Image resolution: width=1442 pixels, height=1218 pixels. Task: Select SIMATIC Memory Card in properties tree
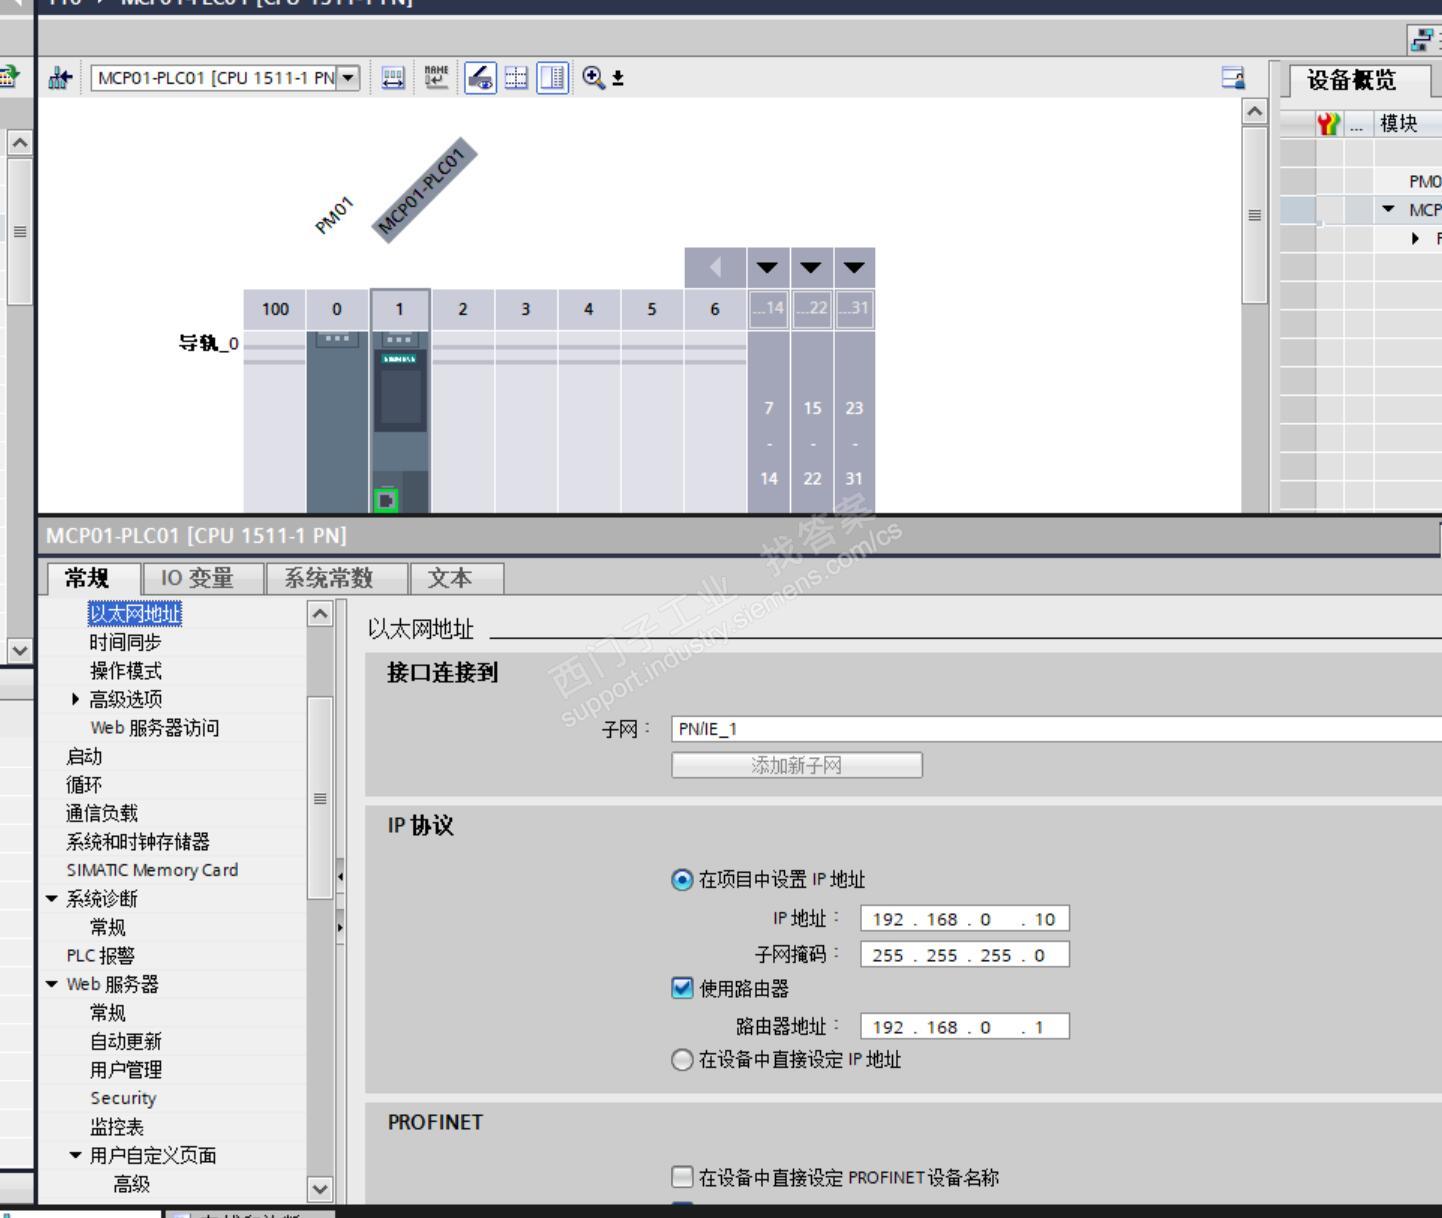tap(152, 870)
